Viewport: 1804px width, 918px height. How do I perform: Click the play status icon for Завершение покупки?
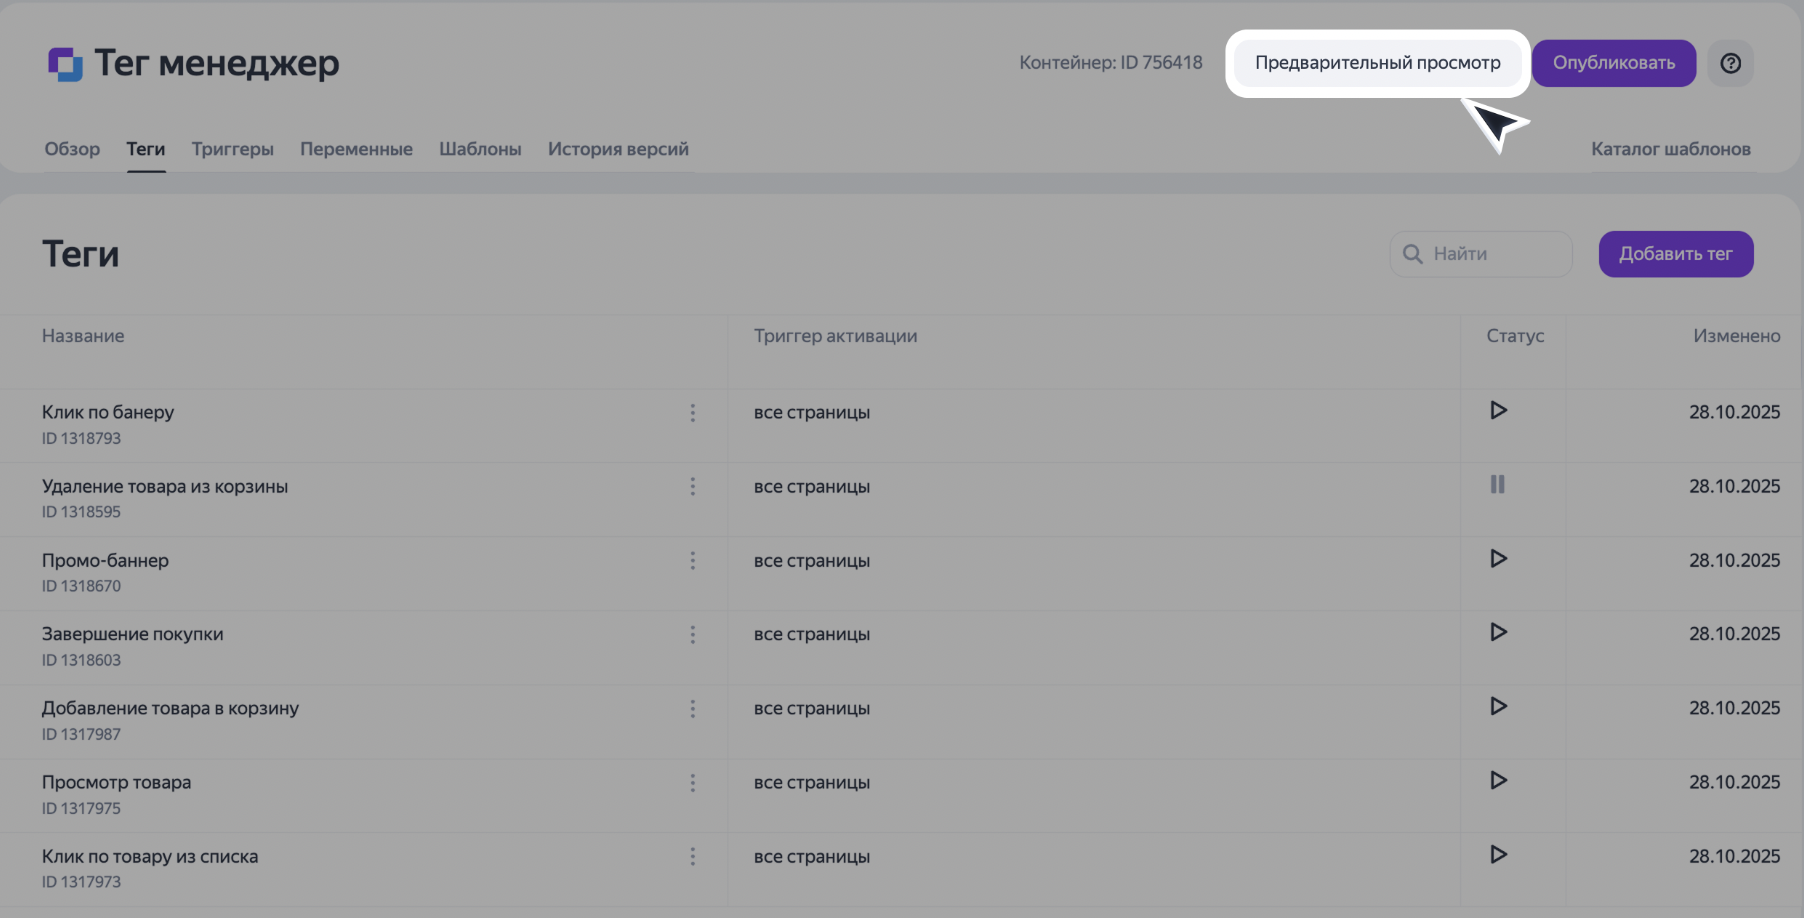(x=1498, y=632)
